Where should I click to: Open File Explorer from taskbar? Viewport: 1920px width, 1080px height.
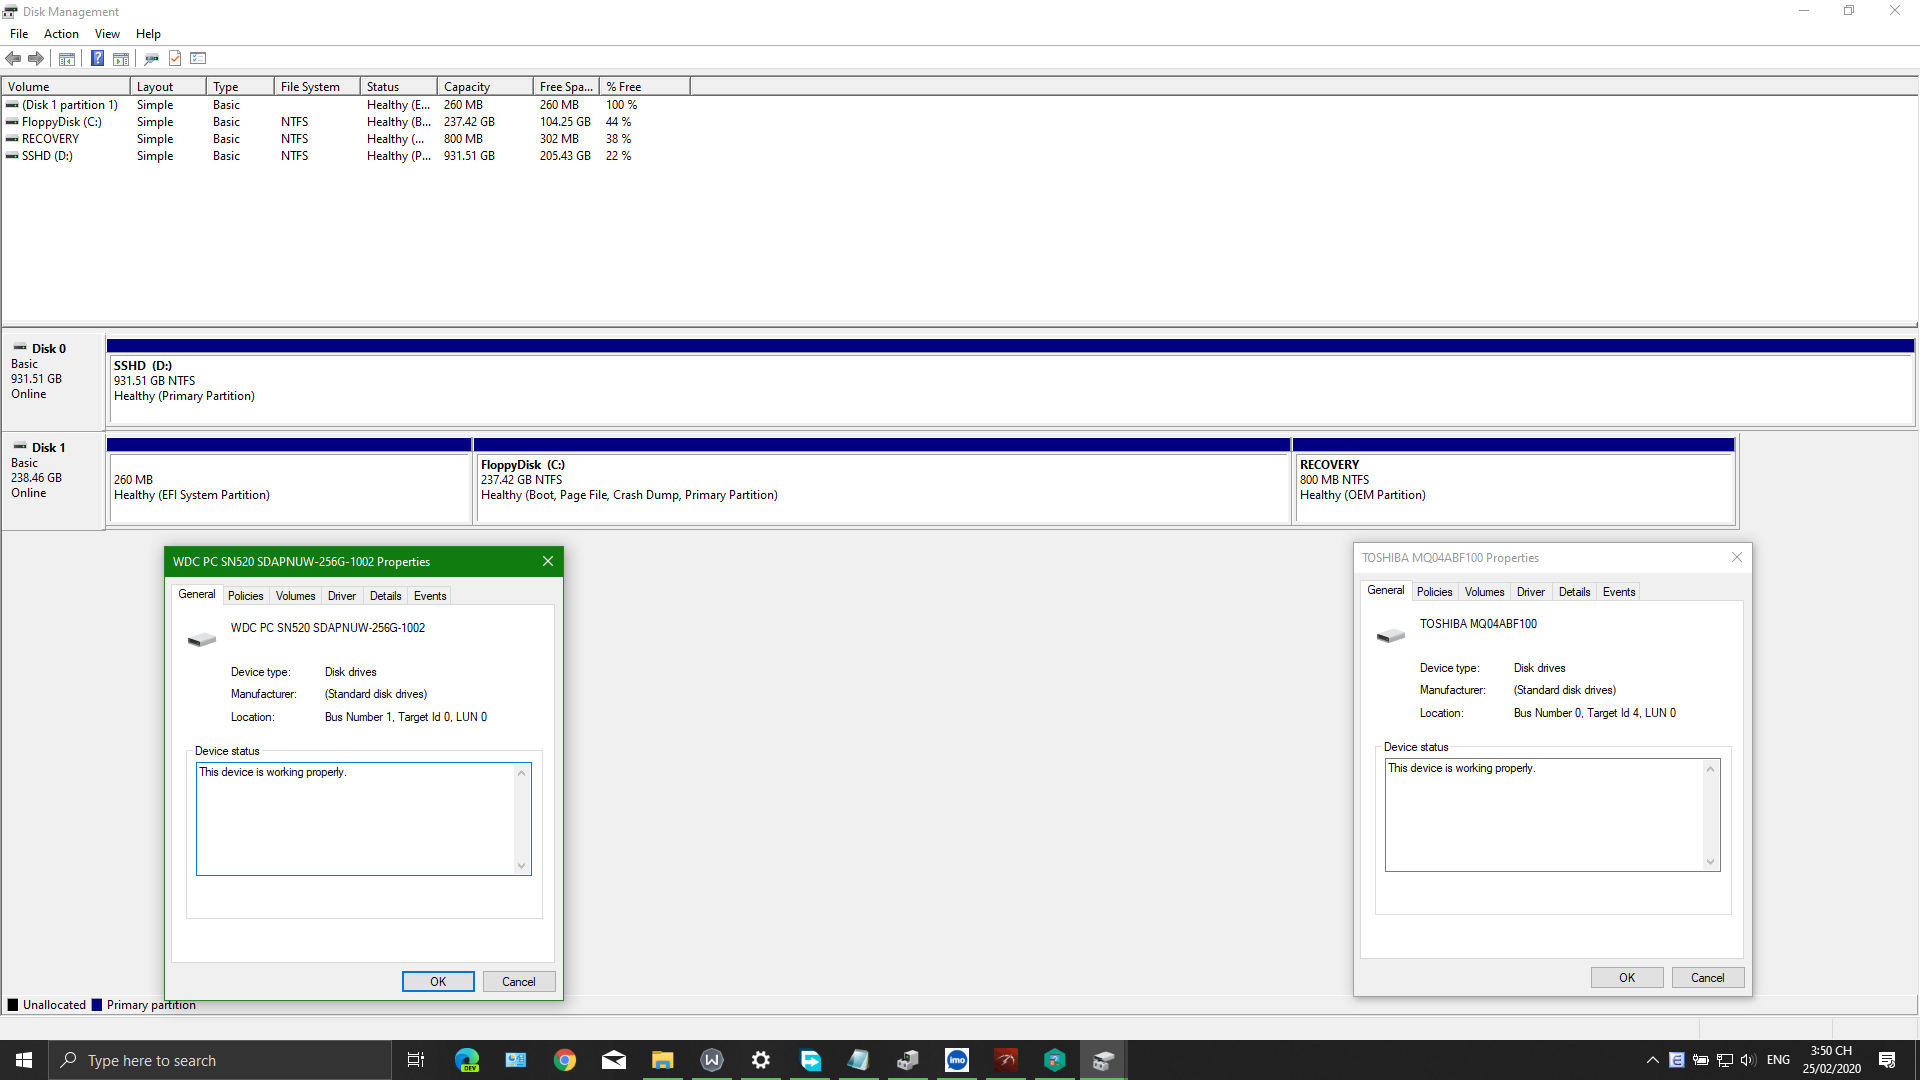tap(663, 1060)
